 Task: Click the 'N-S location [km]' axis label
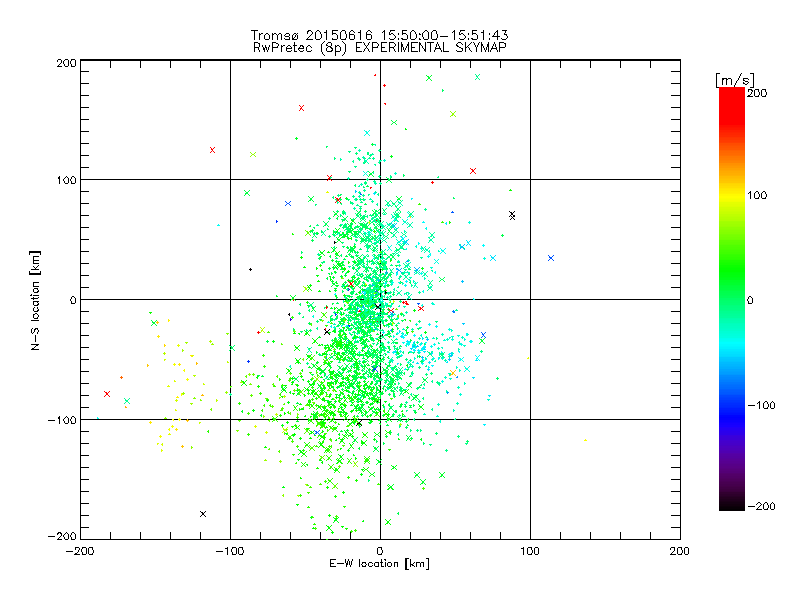pos(35,300)
